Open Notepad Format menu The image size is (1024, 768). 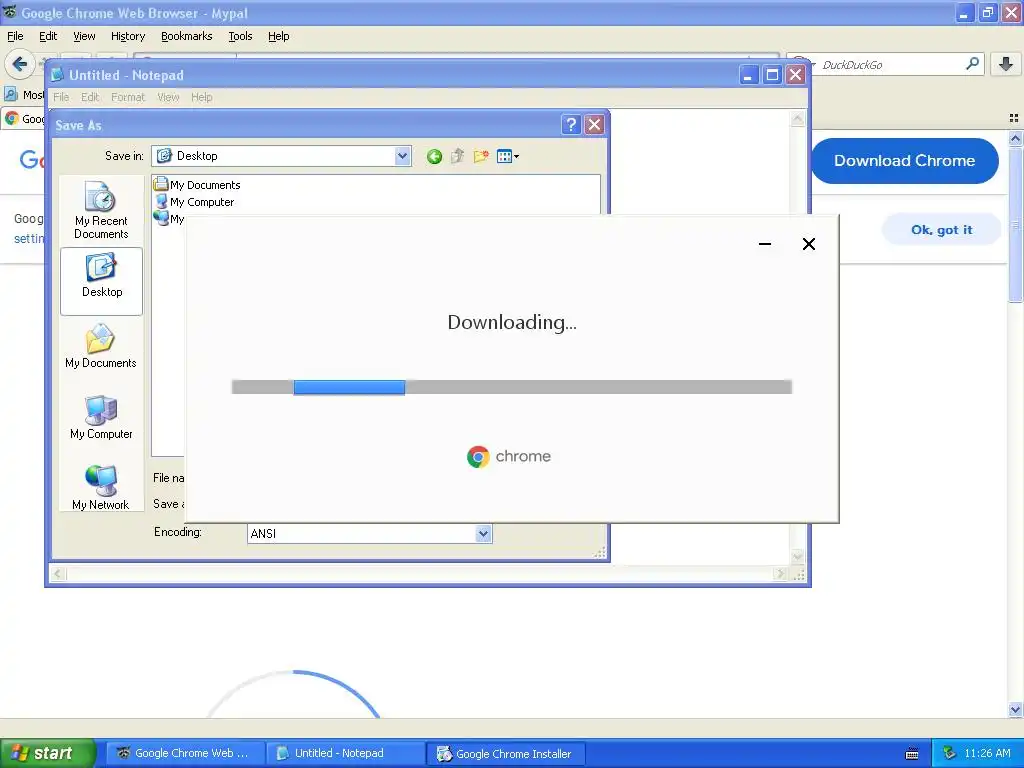[127, 97]
